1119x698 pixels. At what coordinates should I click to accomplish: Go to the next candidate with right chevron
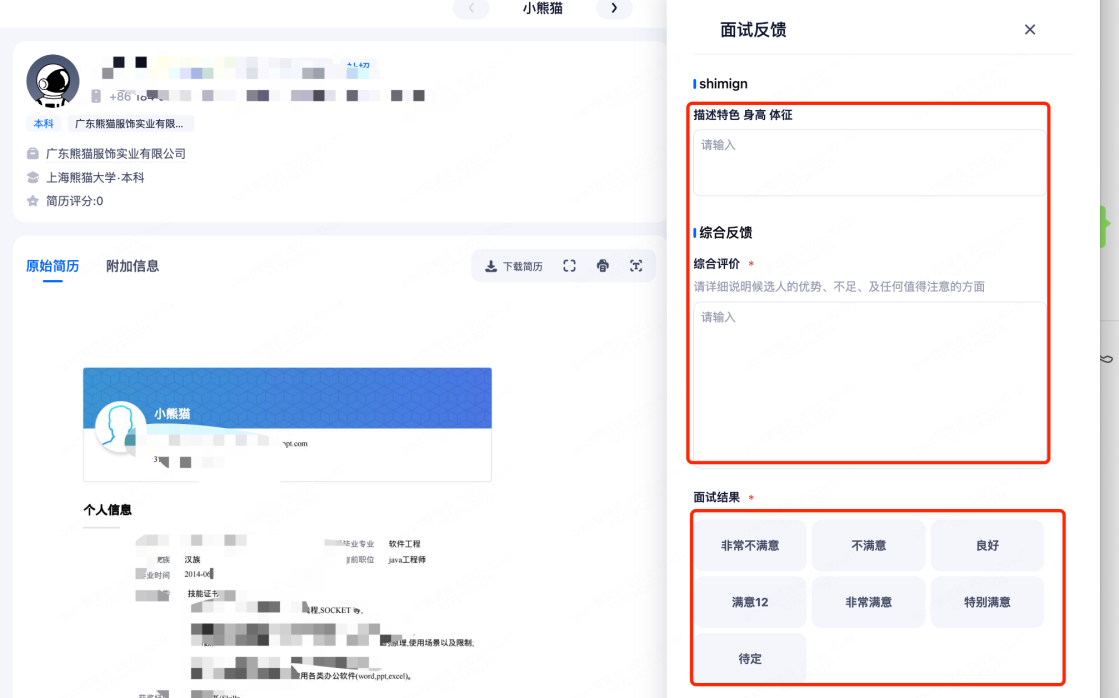pos(614,8)
